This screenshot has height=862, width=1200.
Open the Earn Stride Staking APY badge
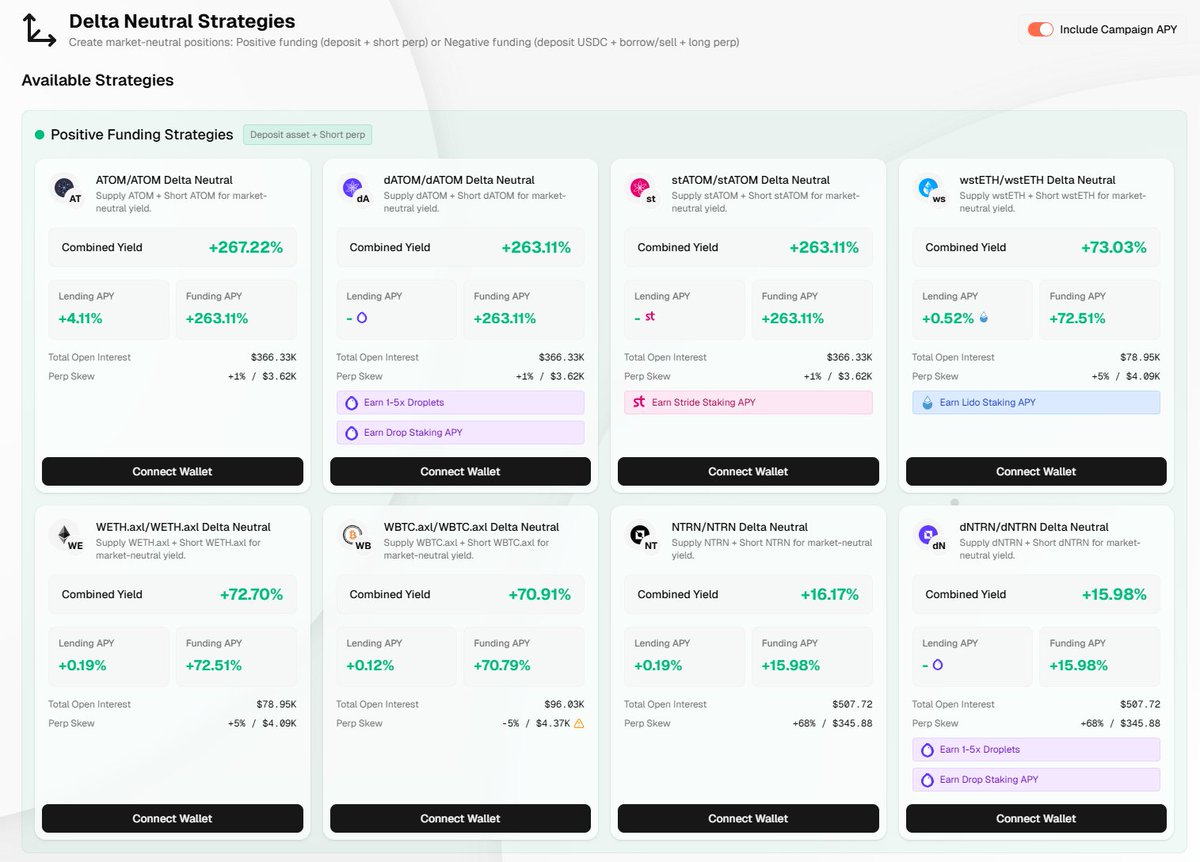pyautogui.click(x=748, y=402)
